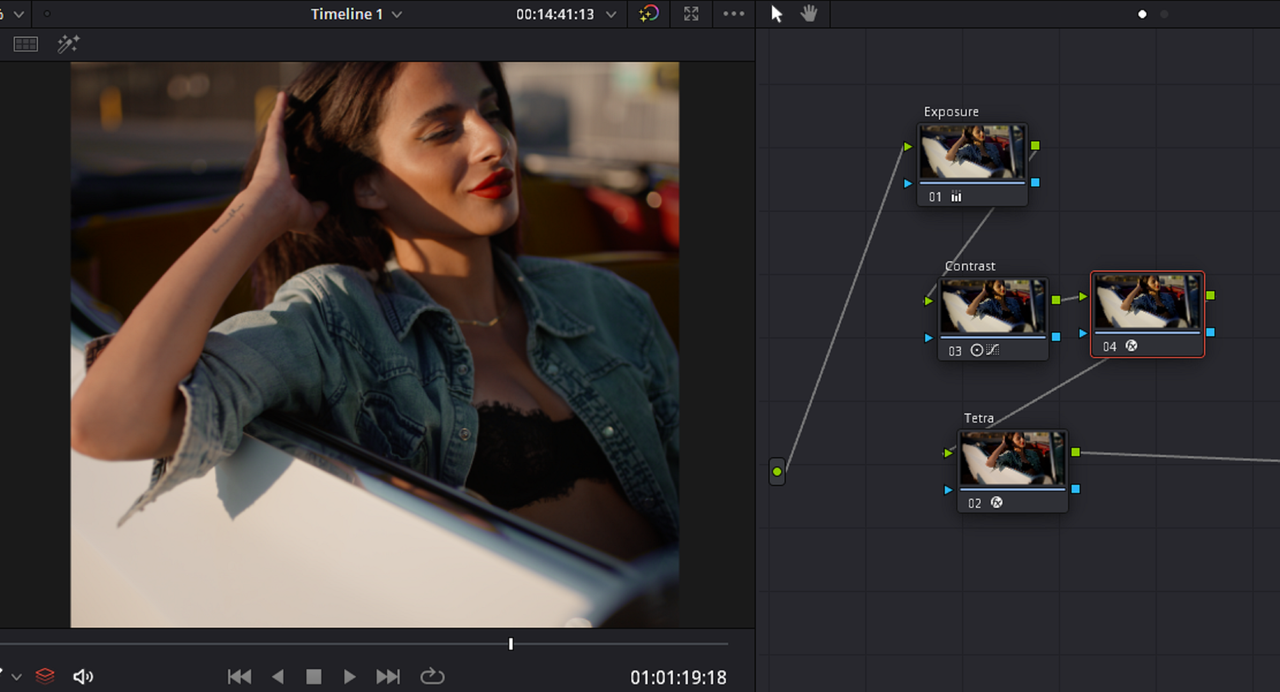Expand viewer to full screen
Viewport: 1280px width, 692px height.
691,14
